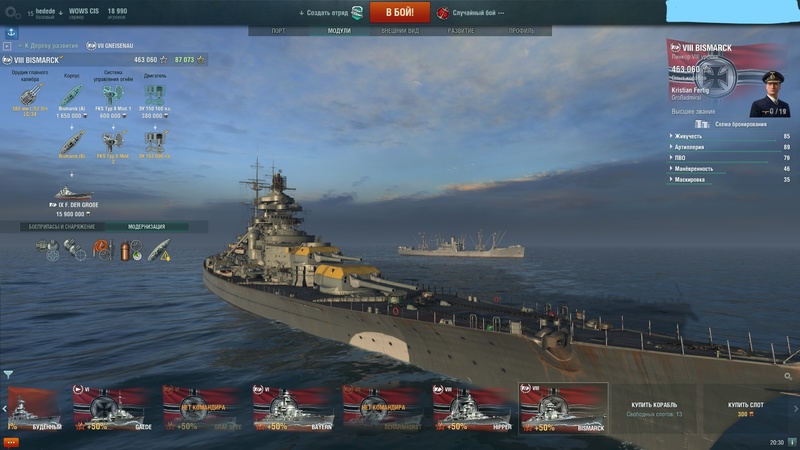Select the main battery gun module icon
This screenshot has width=800, height=450.
(30, 95)
